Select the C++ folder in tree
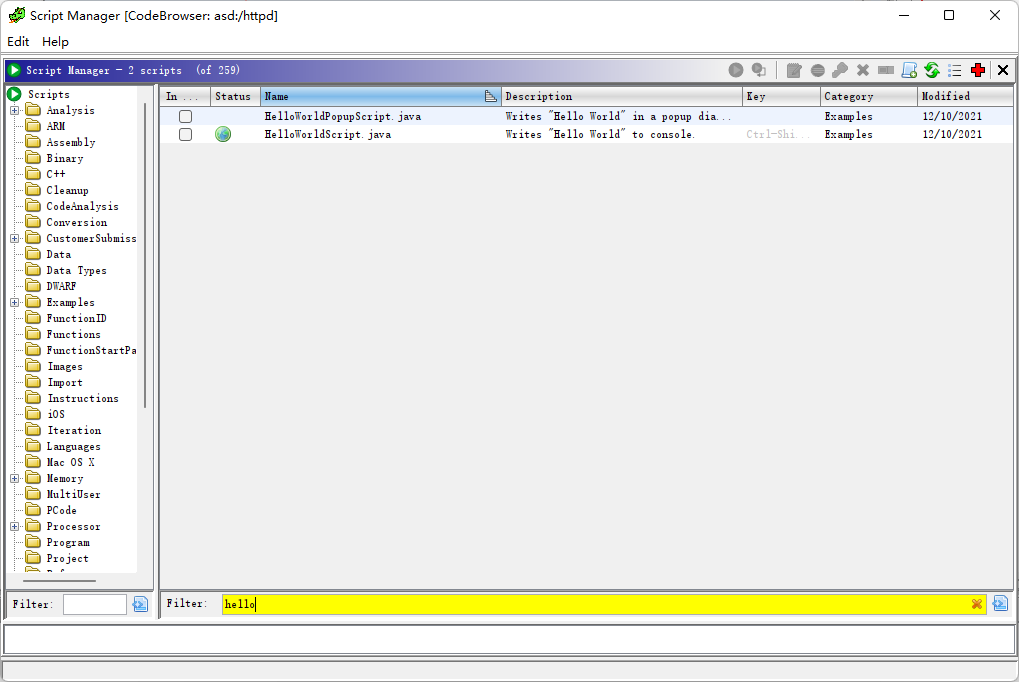 [x=56, y=174]
